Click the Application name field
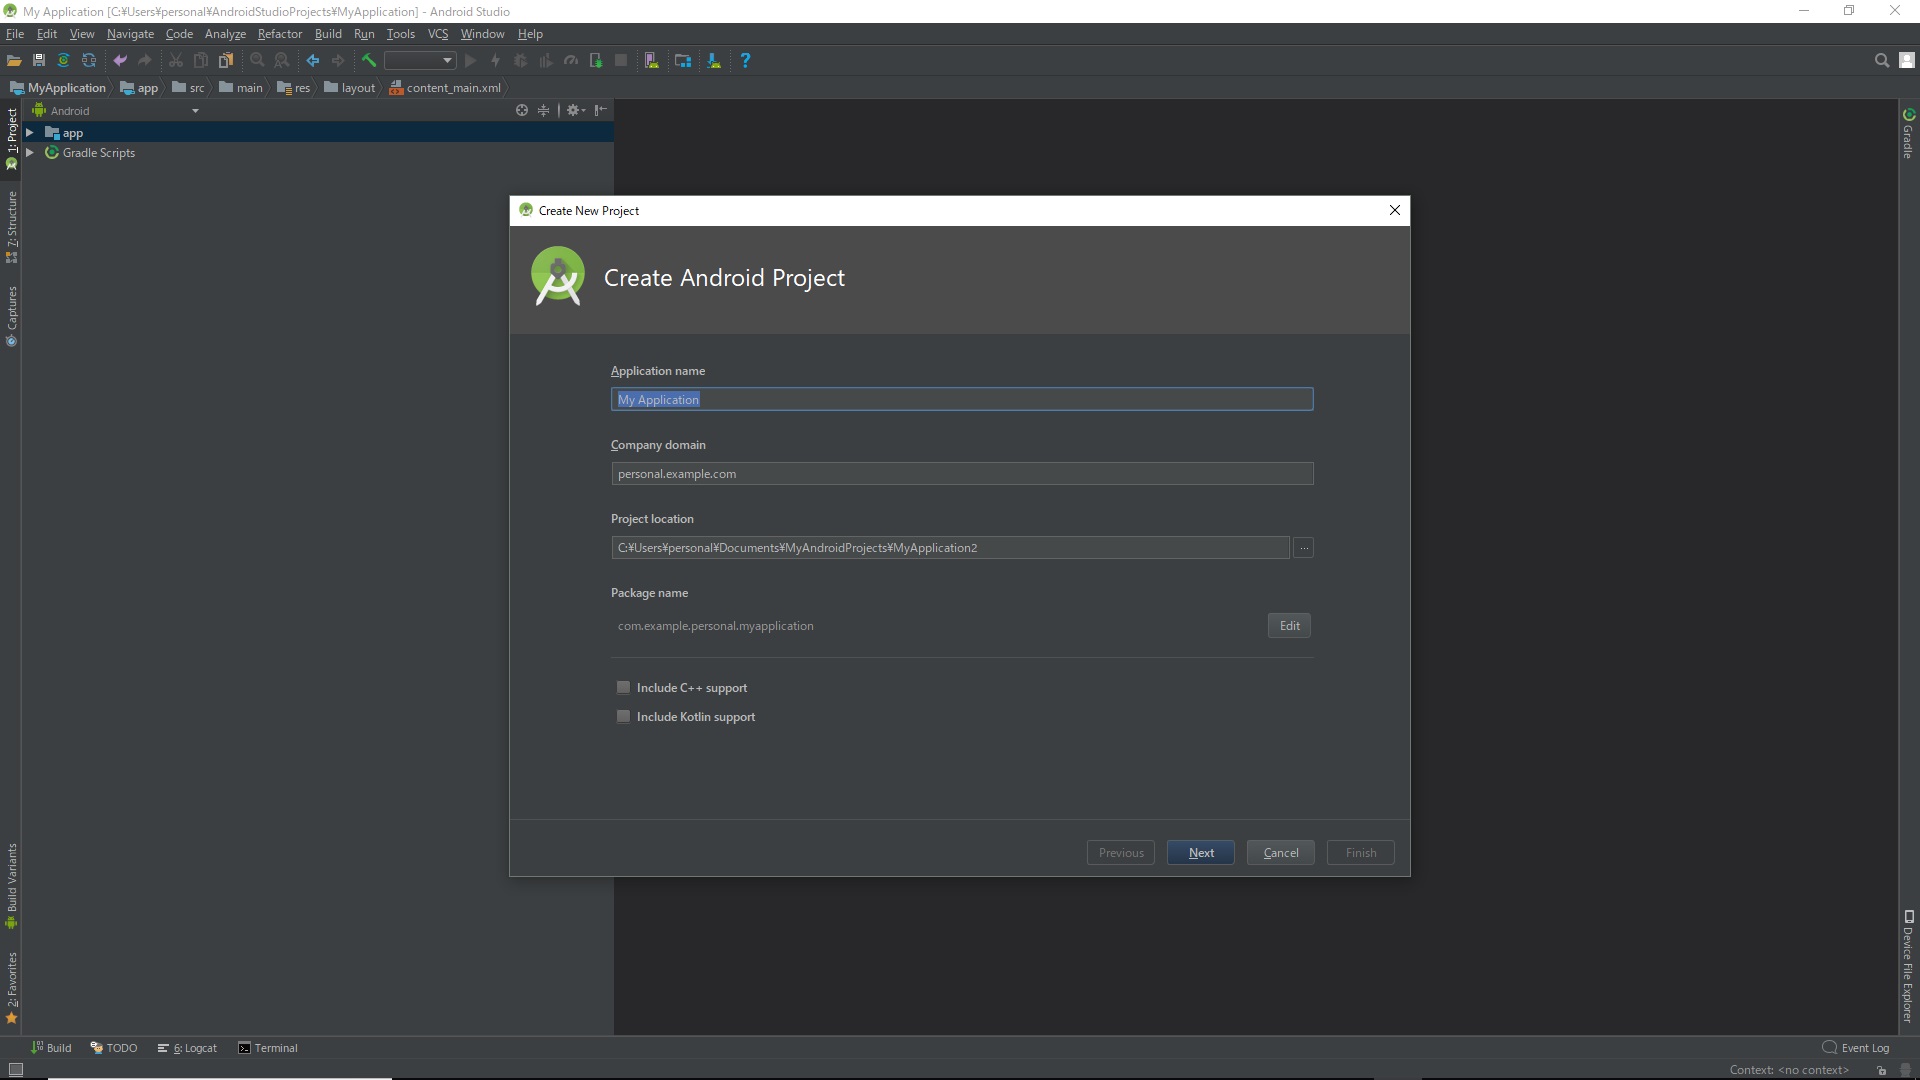Screen dimensions: 1920x1080 [x=962, y=400]
